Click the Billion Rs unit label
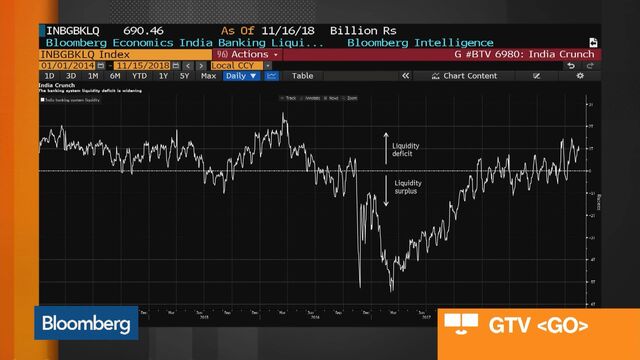The image size is (640, 360). click(363, 31)
